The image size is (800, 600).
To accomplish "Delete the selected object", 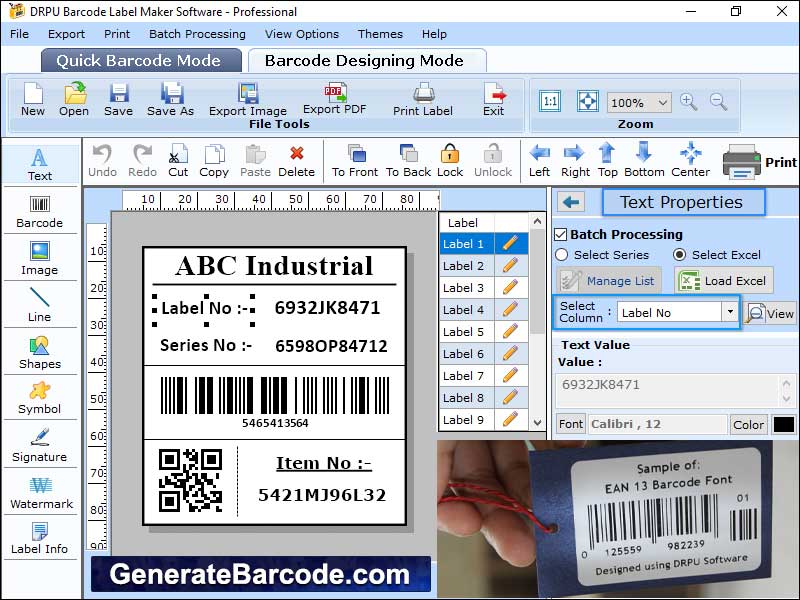I will tap(296, 161).
